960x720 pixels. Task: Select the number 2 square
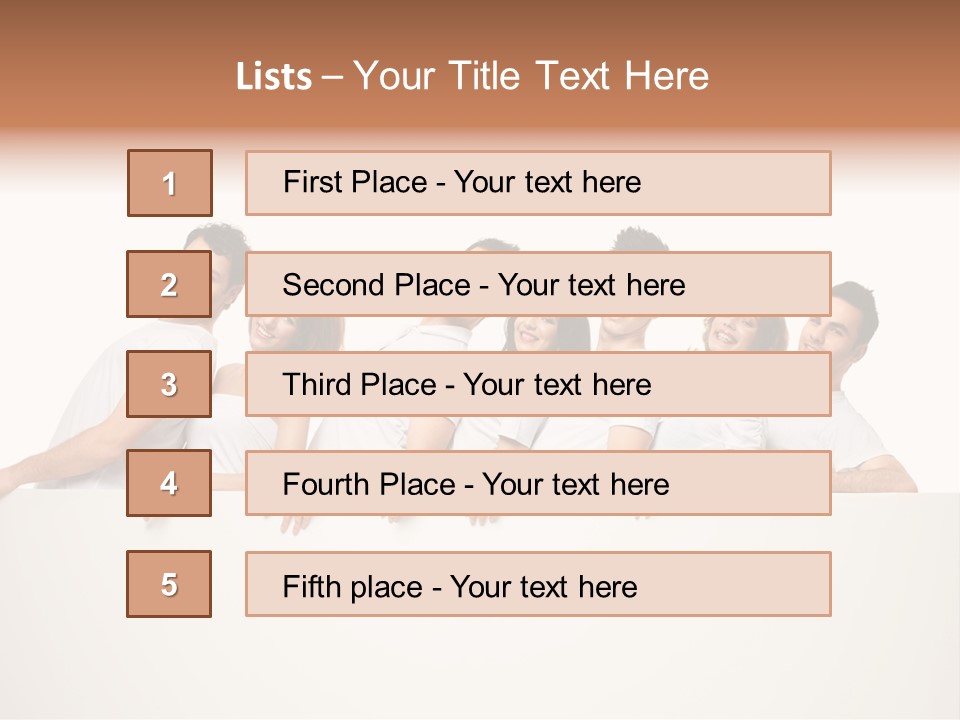[x=169, y=284]
